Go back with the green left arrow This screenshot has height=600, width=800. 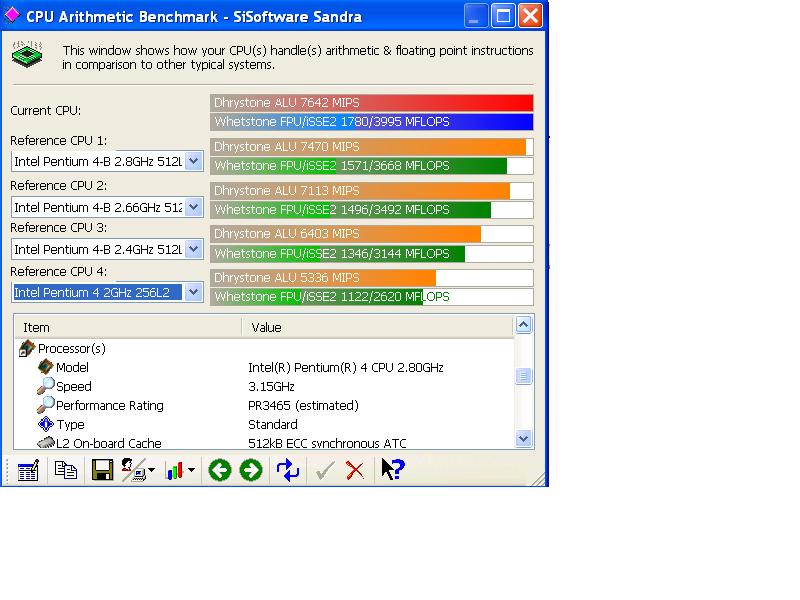point(220,470)
